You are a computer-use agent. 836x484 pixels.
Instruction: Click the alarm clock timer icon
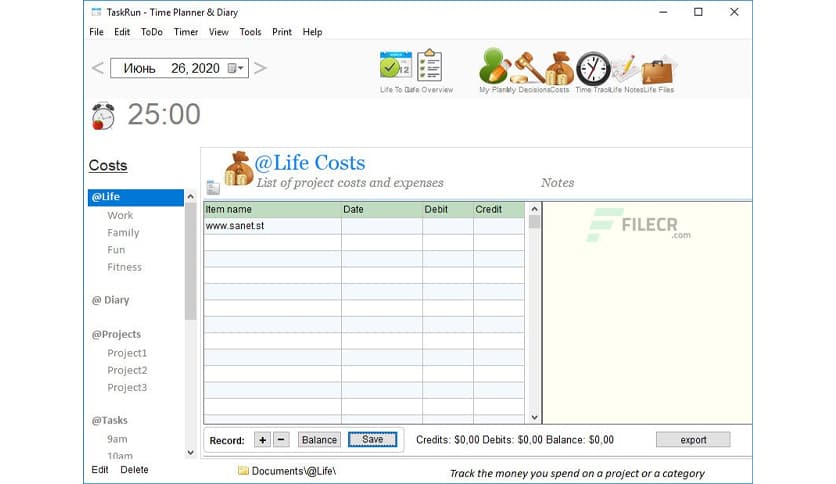pyautogui.click(x=103, y=116)
